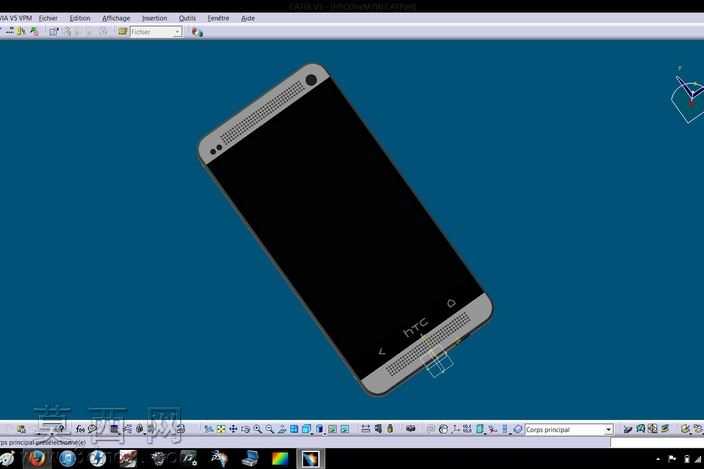This screenshot has width=704, height=469.
Task: Click the measure item icon next to measure-between
Action: tap(378, 429)
